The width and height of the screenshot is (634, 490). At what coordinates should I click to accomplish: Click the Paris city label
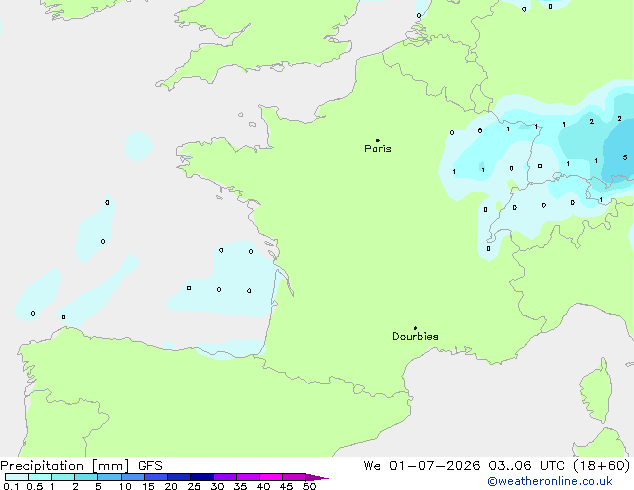point(378,149)
